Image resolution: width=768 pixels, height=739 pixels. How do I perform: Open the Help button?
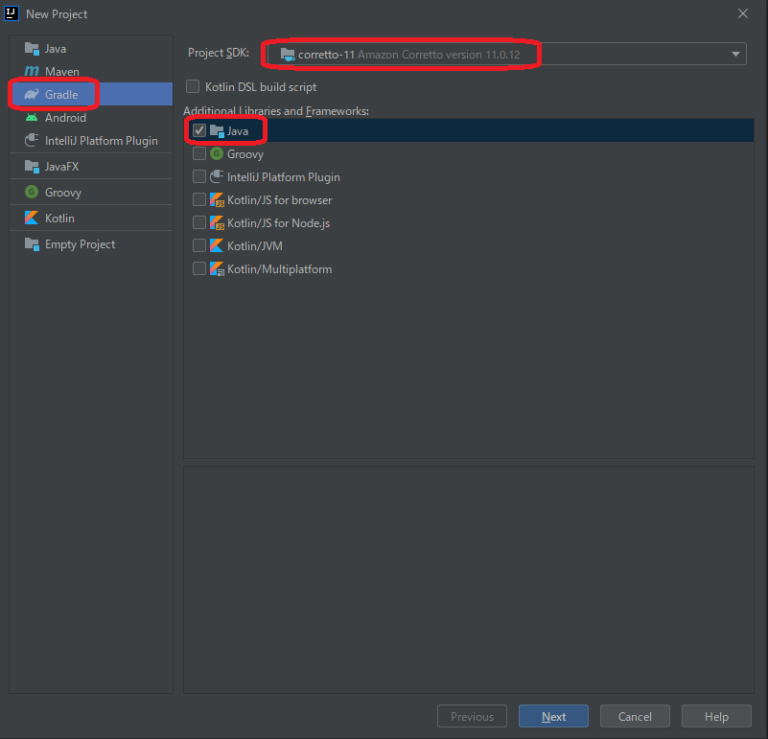[717, 716]
